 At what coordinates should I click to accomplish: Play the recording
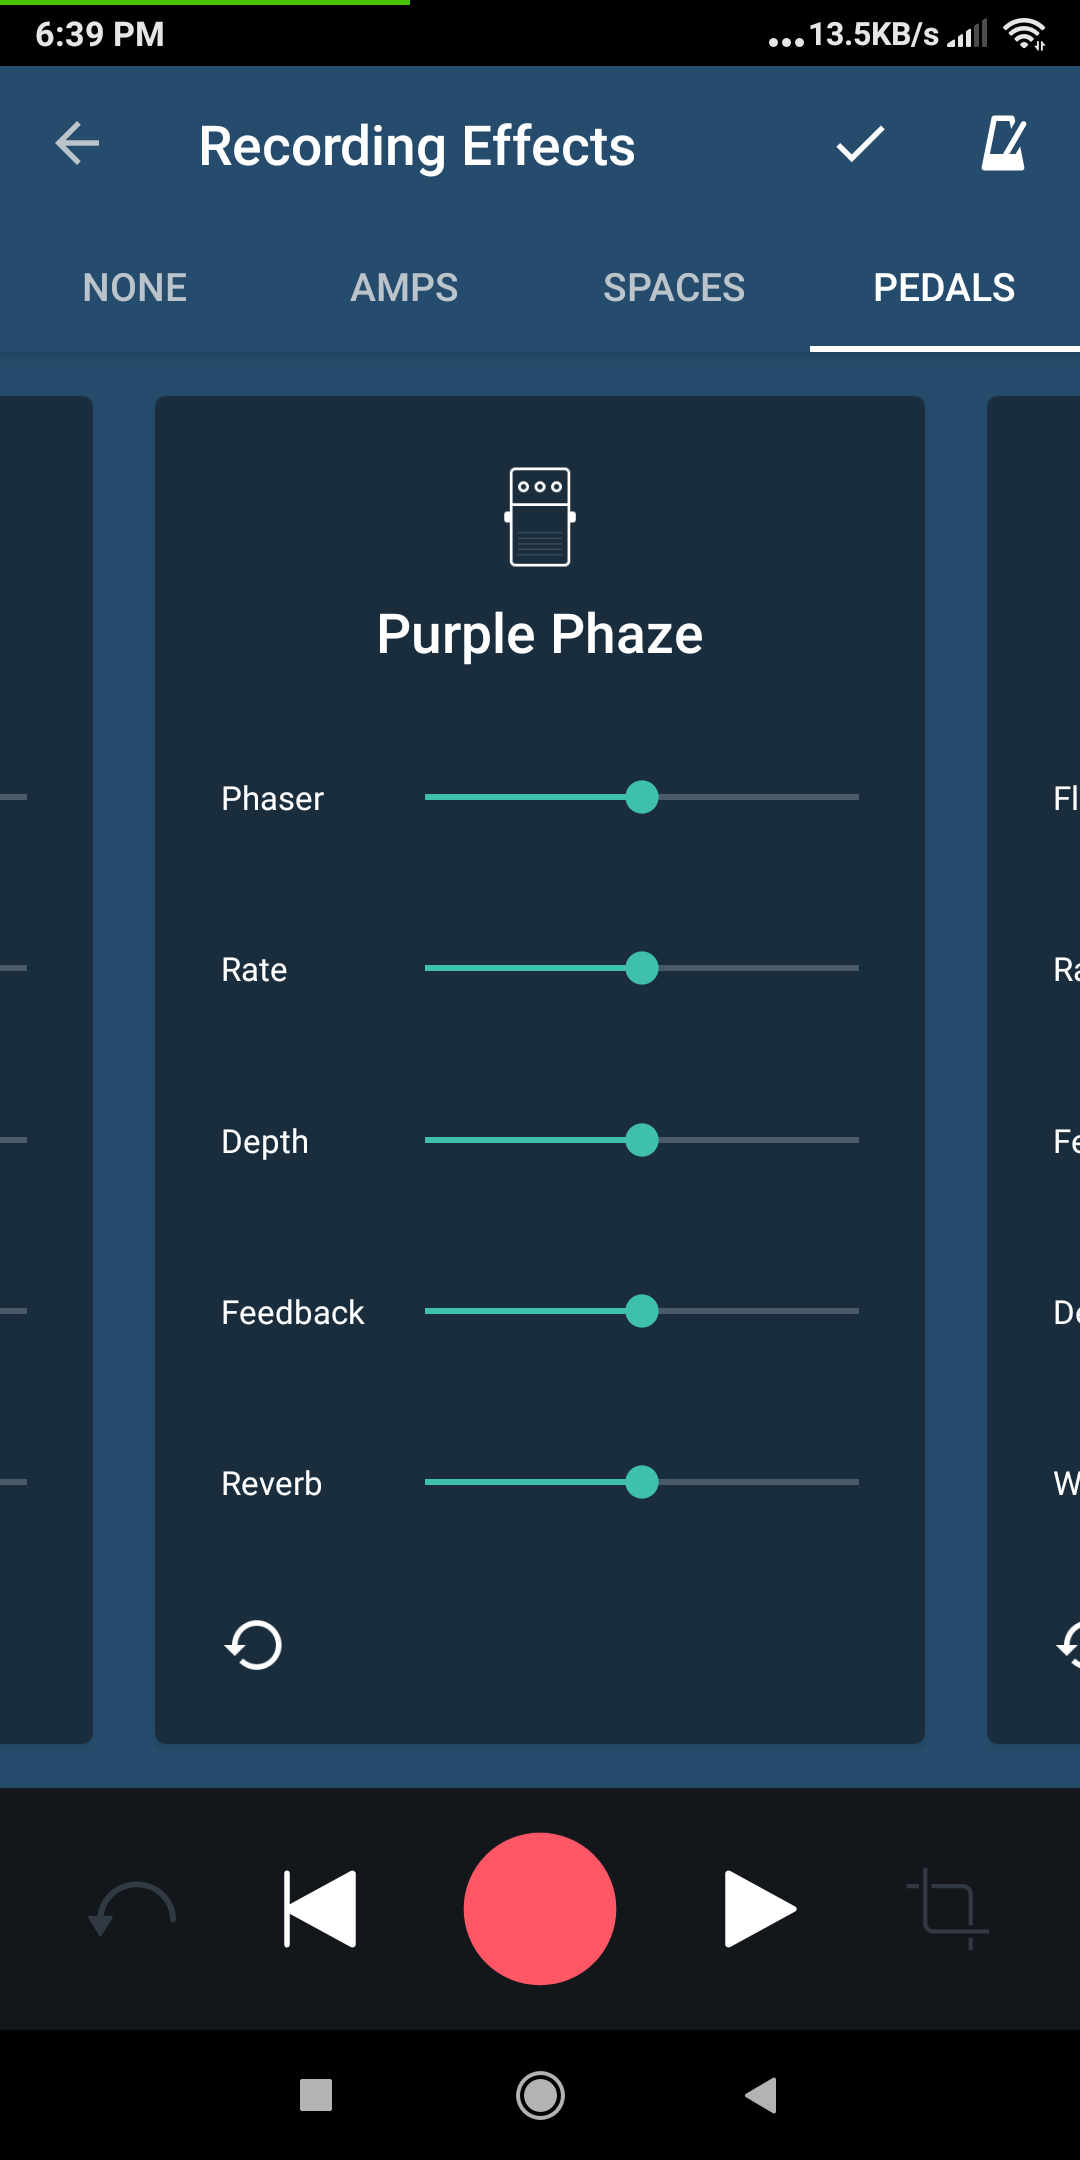click(x=759, y=1908)
